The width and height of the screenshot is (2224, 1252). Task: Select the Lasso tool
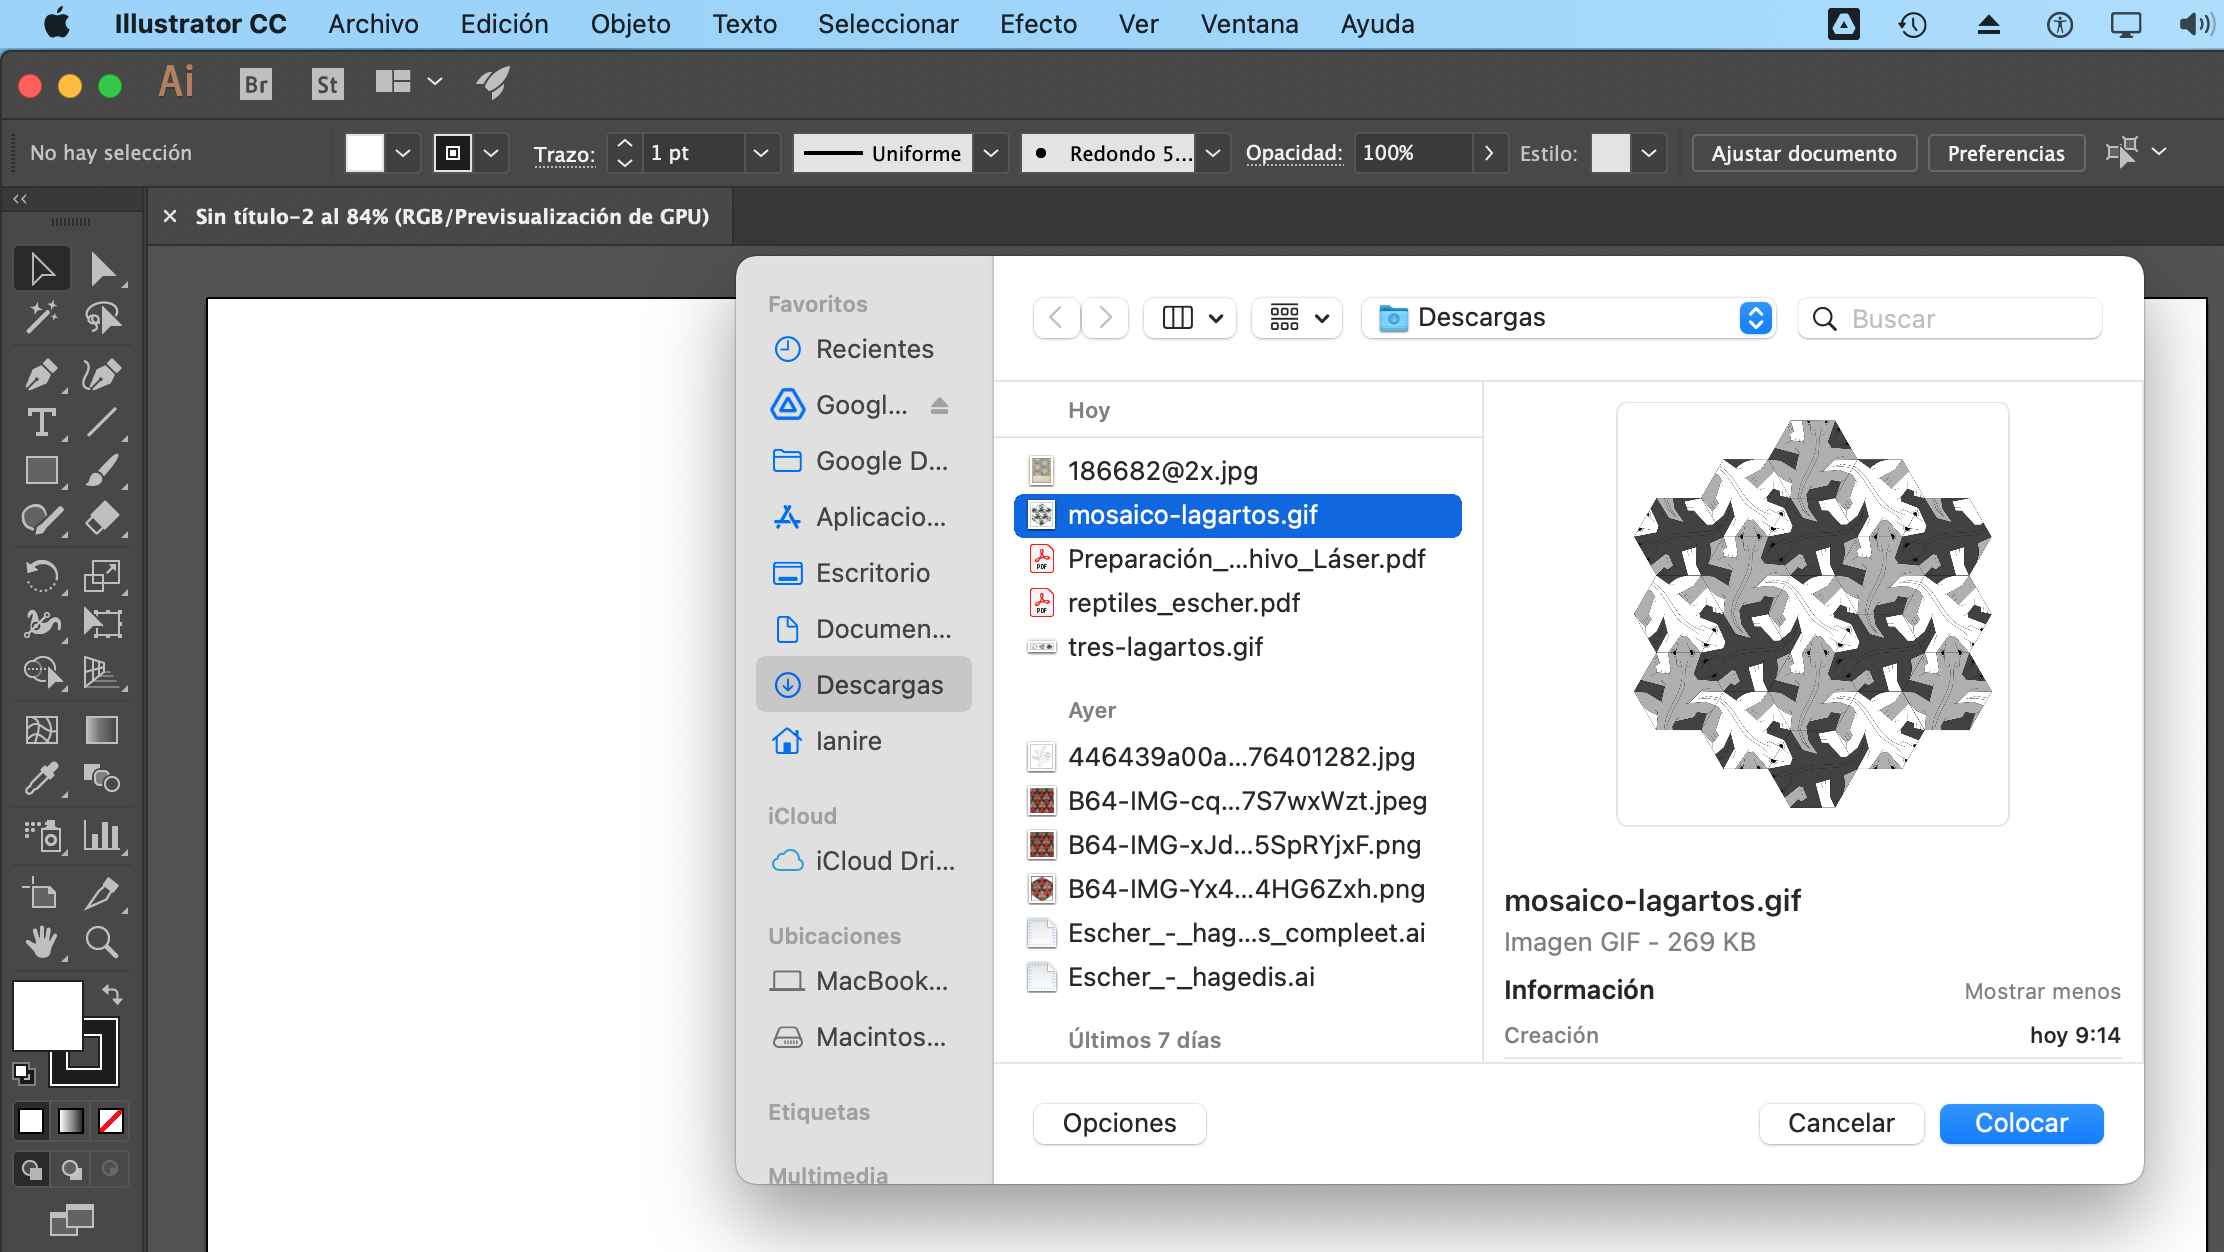tap(102, 318)
